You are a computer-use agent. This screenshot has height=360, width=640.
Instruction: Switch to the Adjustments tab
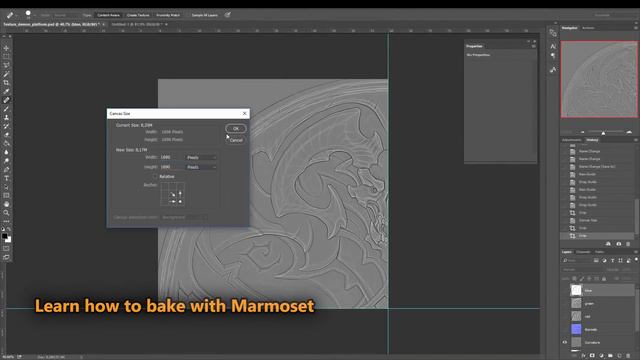(x=571, y=140)
